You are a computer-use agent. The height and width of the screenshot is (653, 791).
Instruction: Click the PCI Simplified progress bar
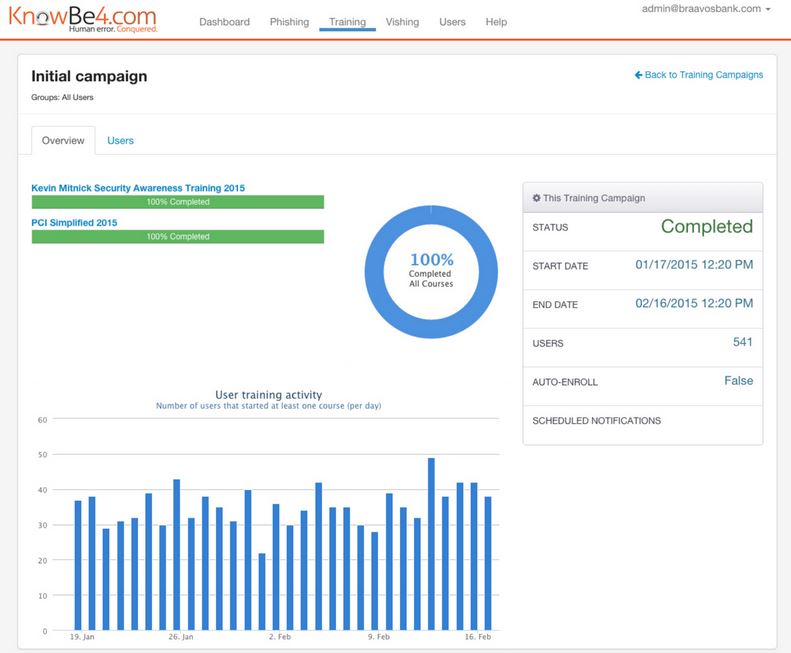click(x=178, y=237)
